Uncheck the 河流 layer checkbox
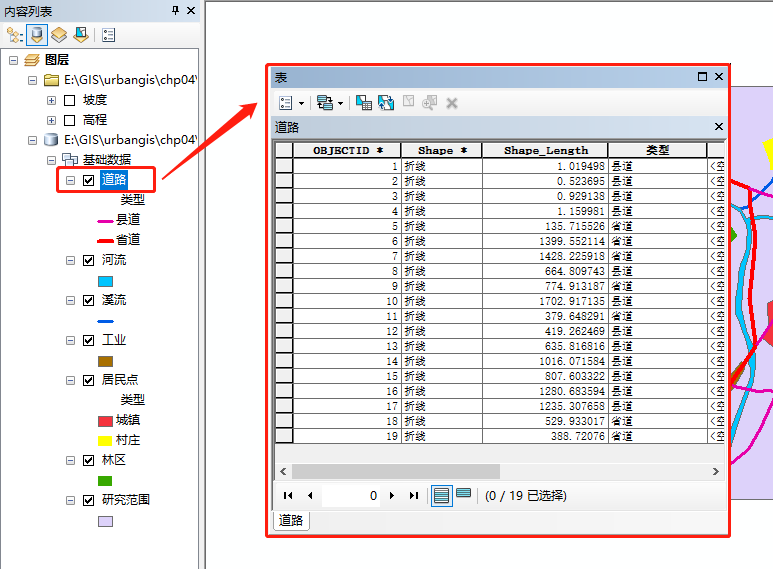Image resolution: width=773 pixels, height=569 pixels. pyautogui.click(x=88, y=260)
